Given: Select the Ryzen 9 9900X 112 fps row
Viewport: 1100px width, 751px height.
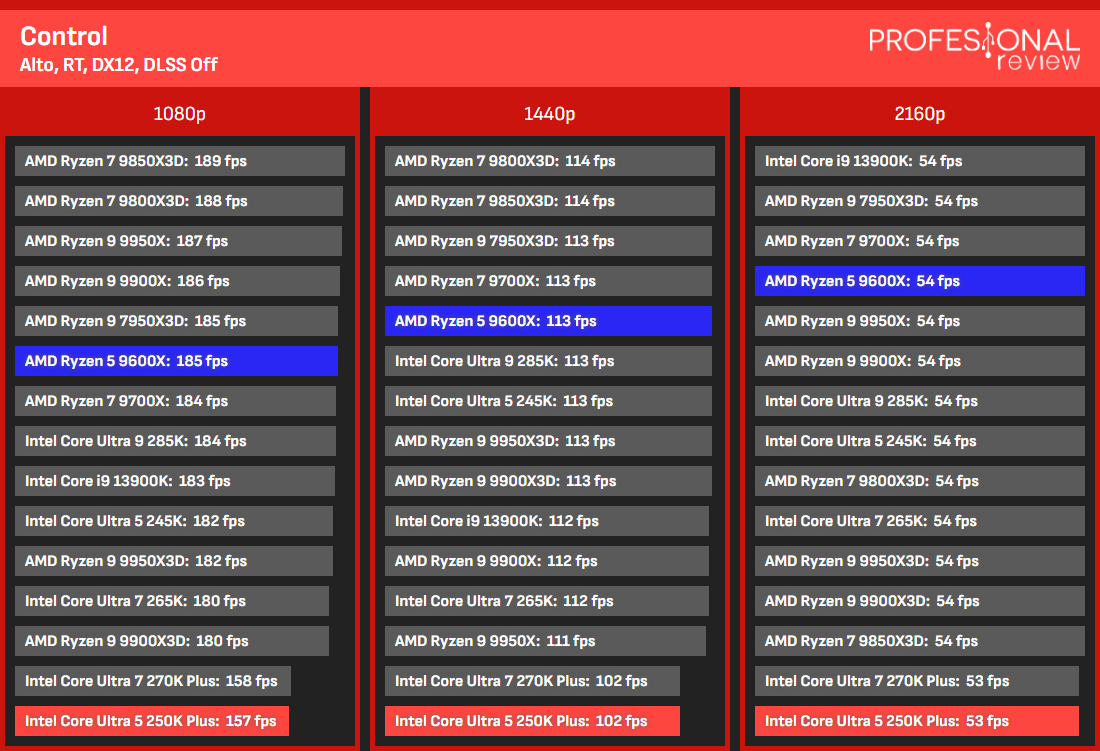Looking at the screenshot, I should coord(547,561).
